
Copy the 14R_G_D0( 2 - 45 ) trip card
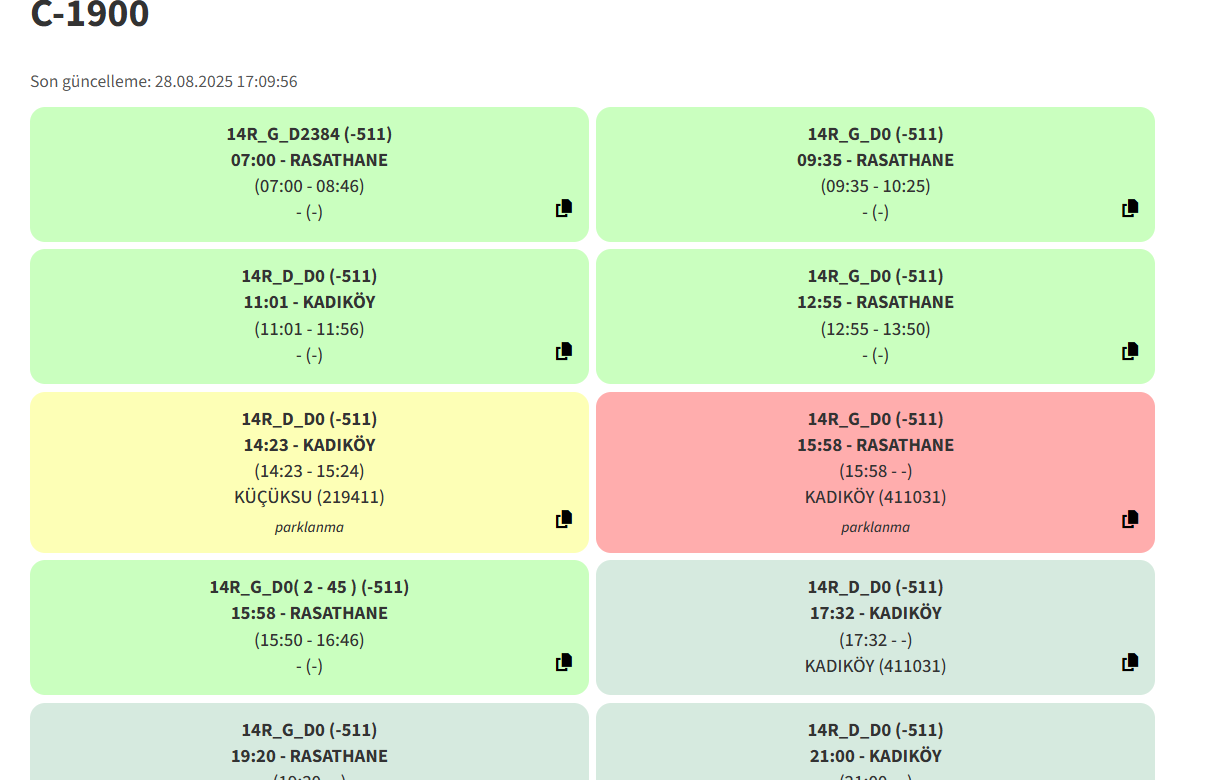pyautogui.click(x=564, y=662)
